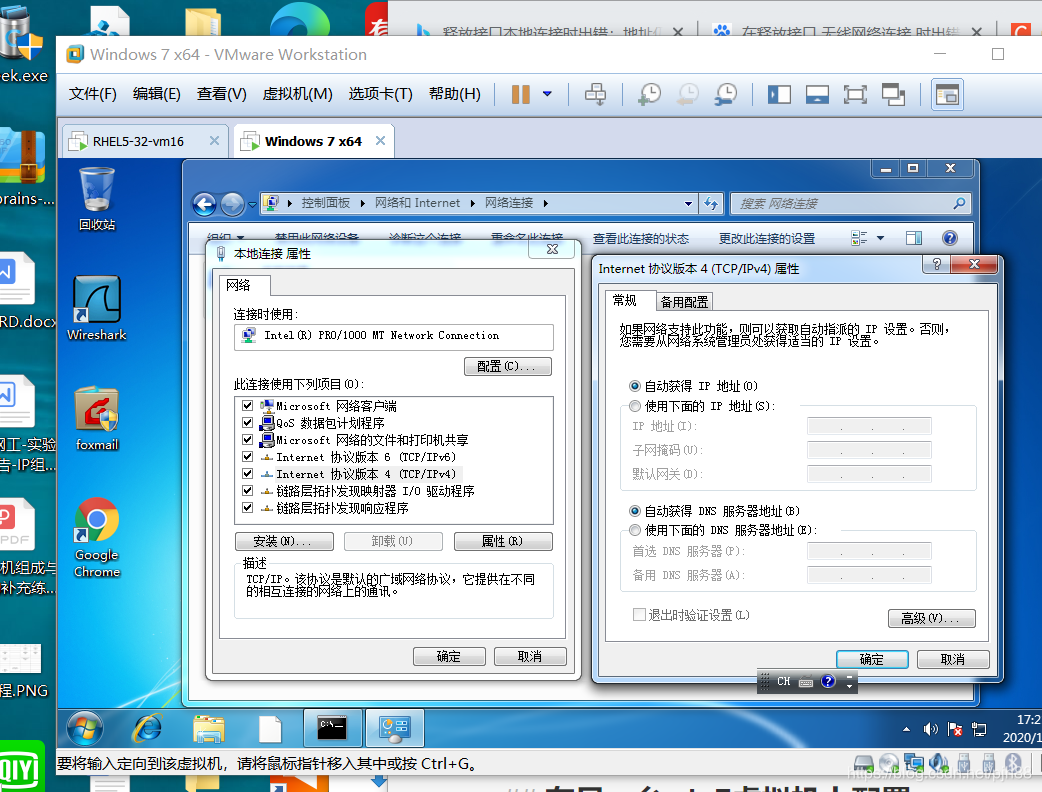Open the snapshot manager
The width and height of the screenshot is (1042, 792).
point(726,94)
